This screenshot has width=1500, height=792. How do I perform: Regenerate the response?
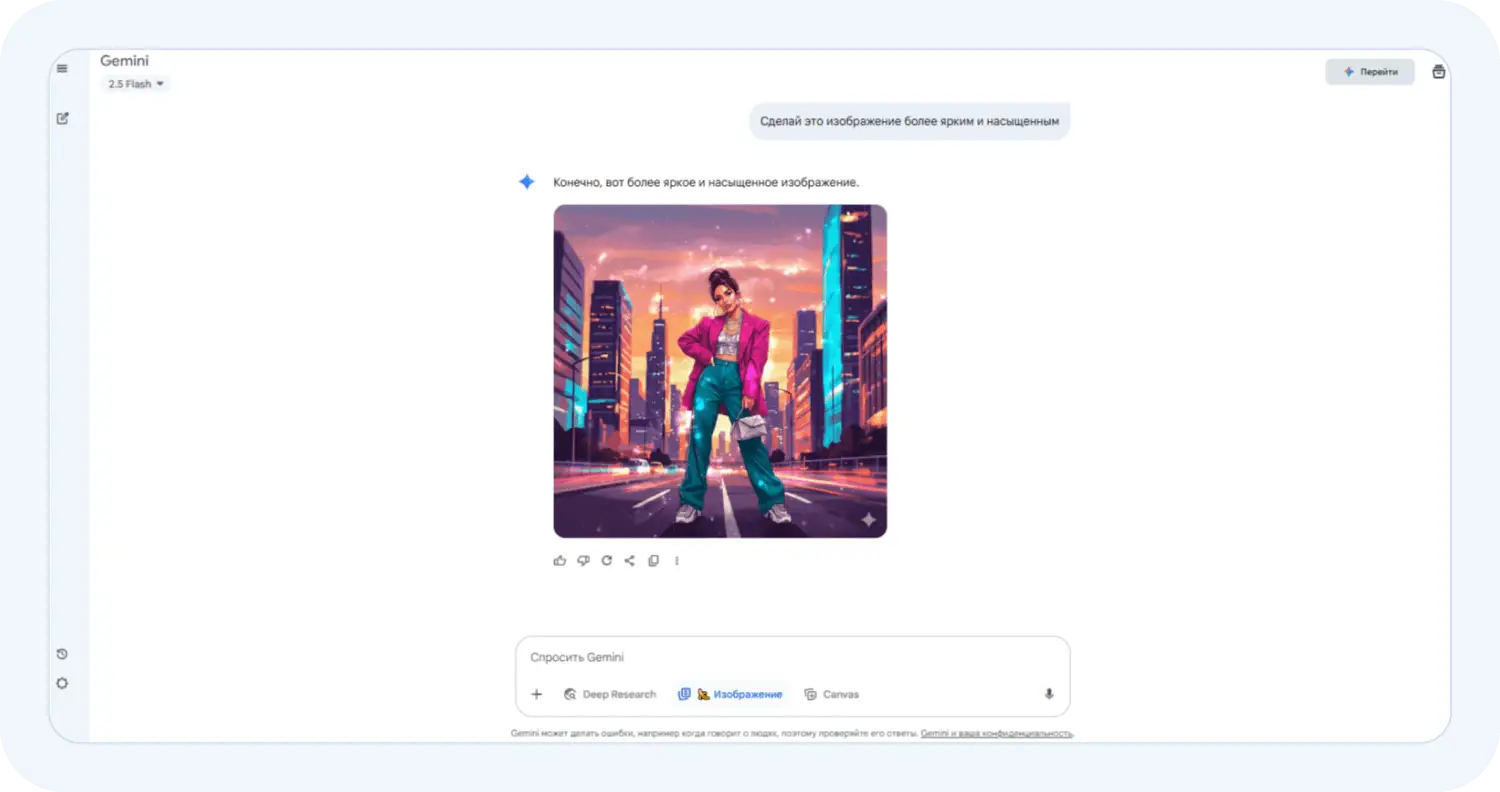tap(606, 561)
